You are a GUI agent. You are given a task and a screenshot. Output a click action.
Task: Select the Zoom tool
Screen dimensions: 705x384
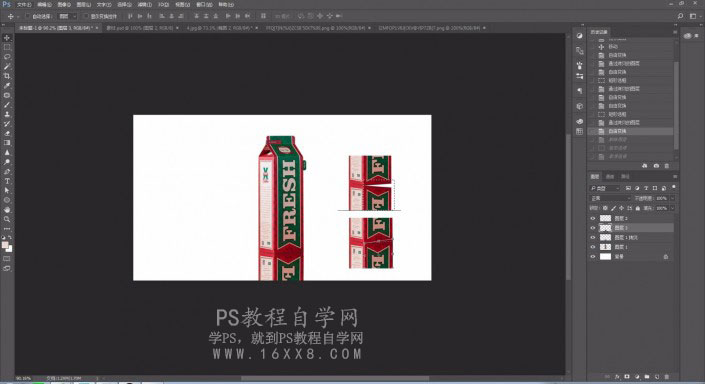pyautogui.click(x=7, y=219)
